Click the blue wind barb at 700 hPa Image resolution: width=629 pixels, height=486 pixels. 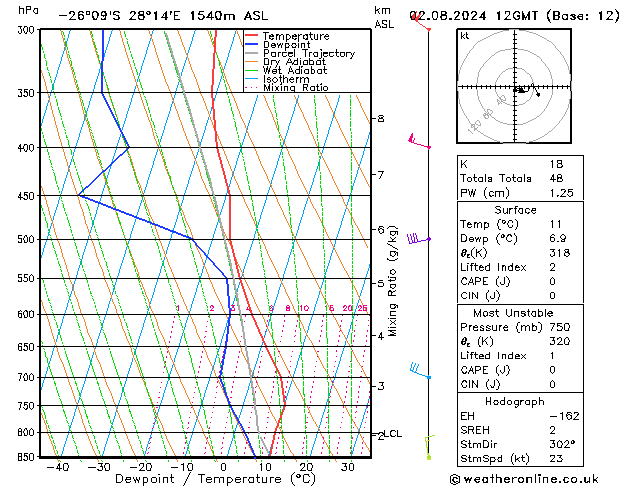(x=420, y=371)
